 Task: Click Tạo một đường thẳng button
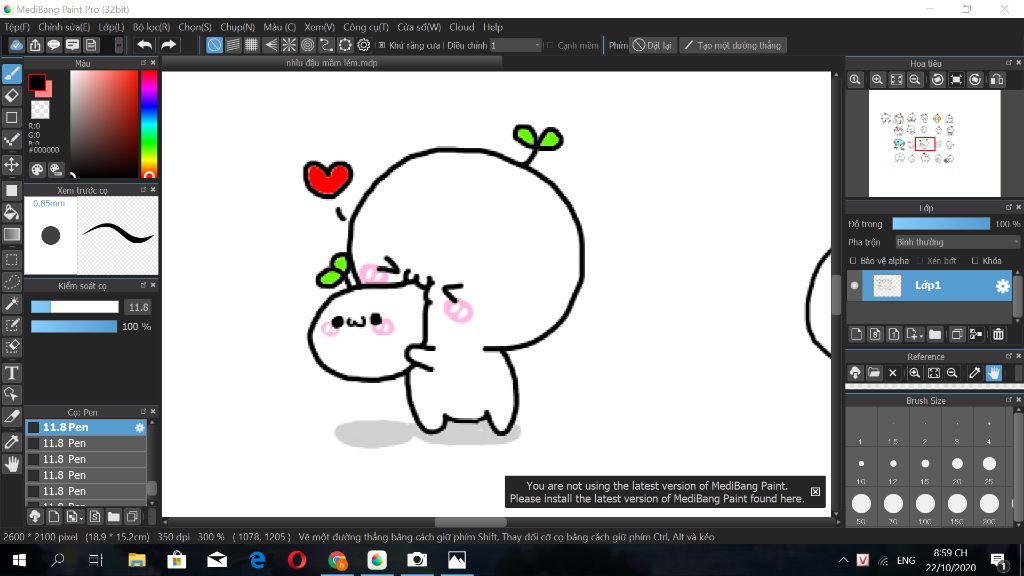(733, 45)
